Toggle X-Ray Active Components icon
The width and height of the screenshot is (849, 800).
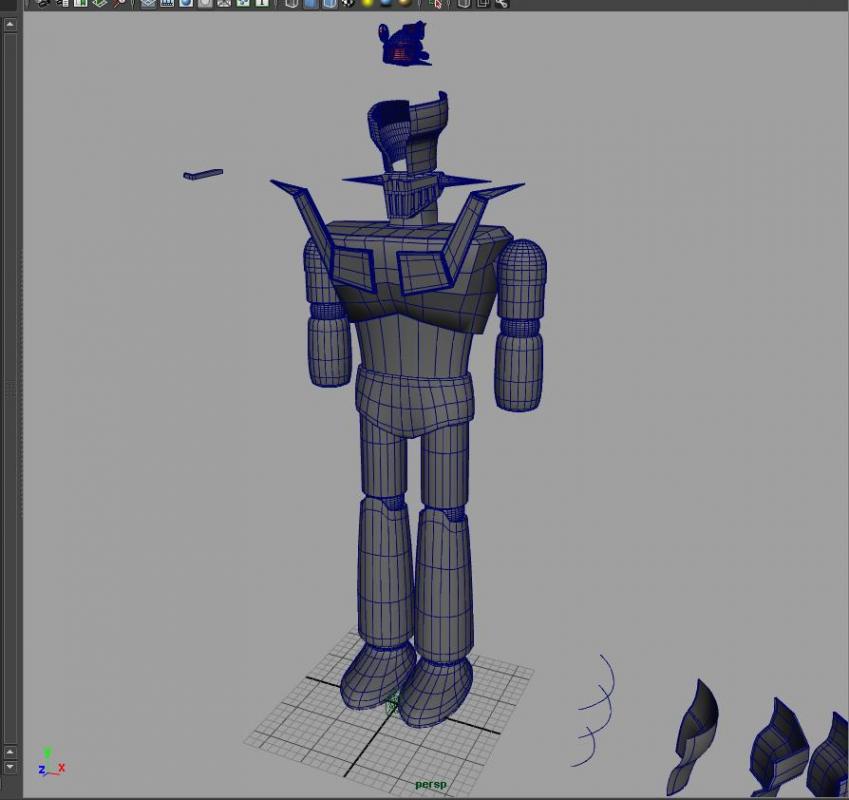point(483,3)
